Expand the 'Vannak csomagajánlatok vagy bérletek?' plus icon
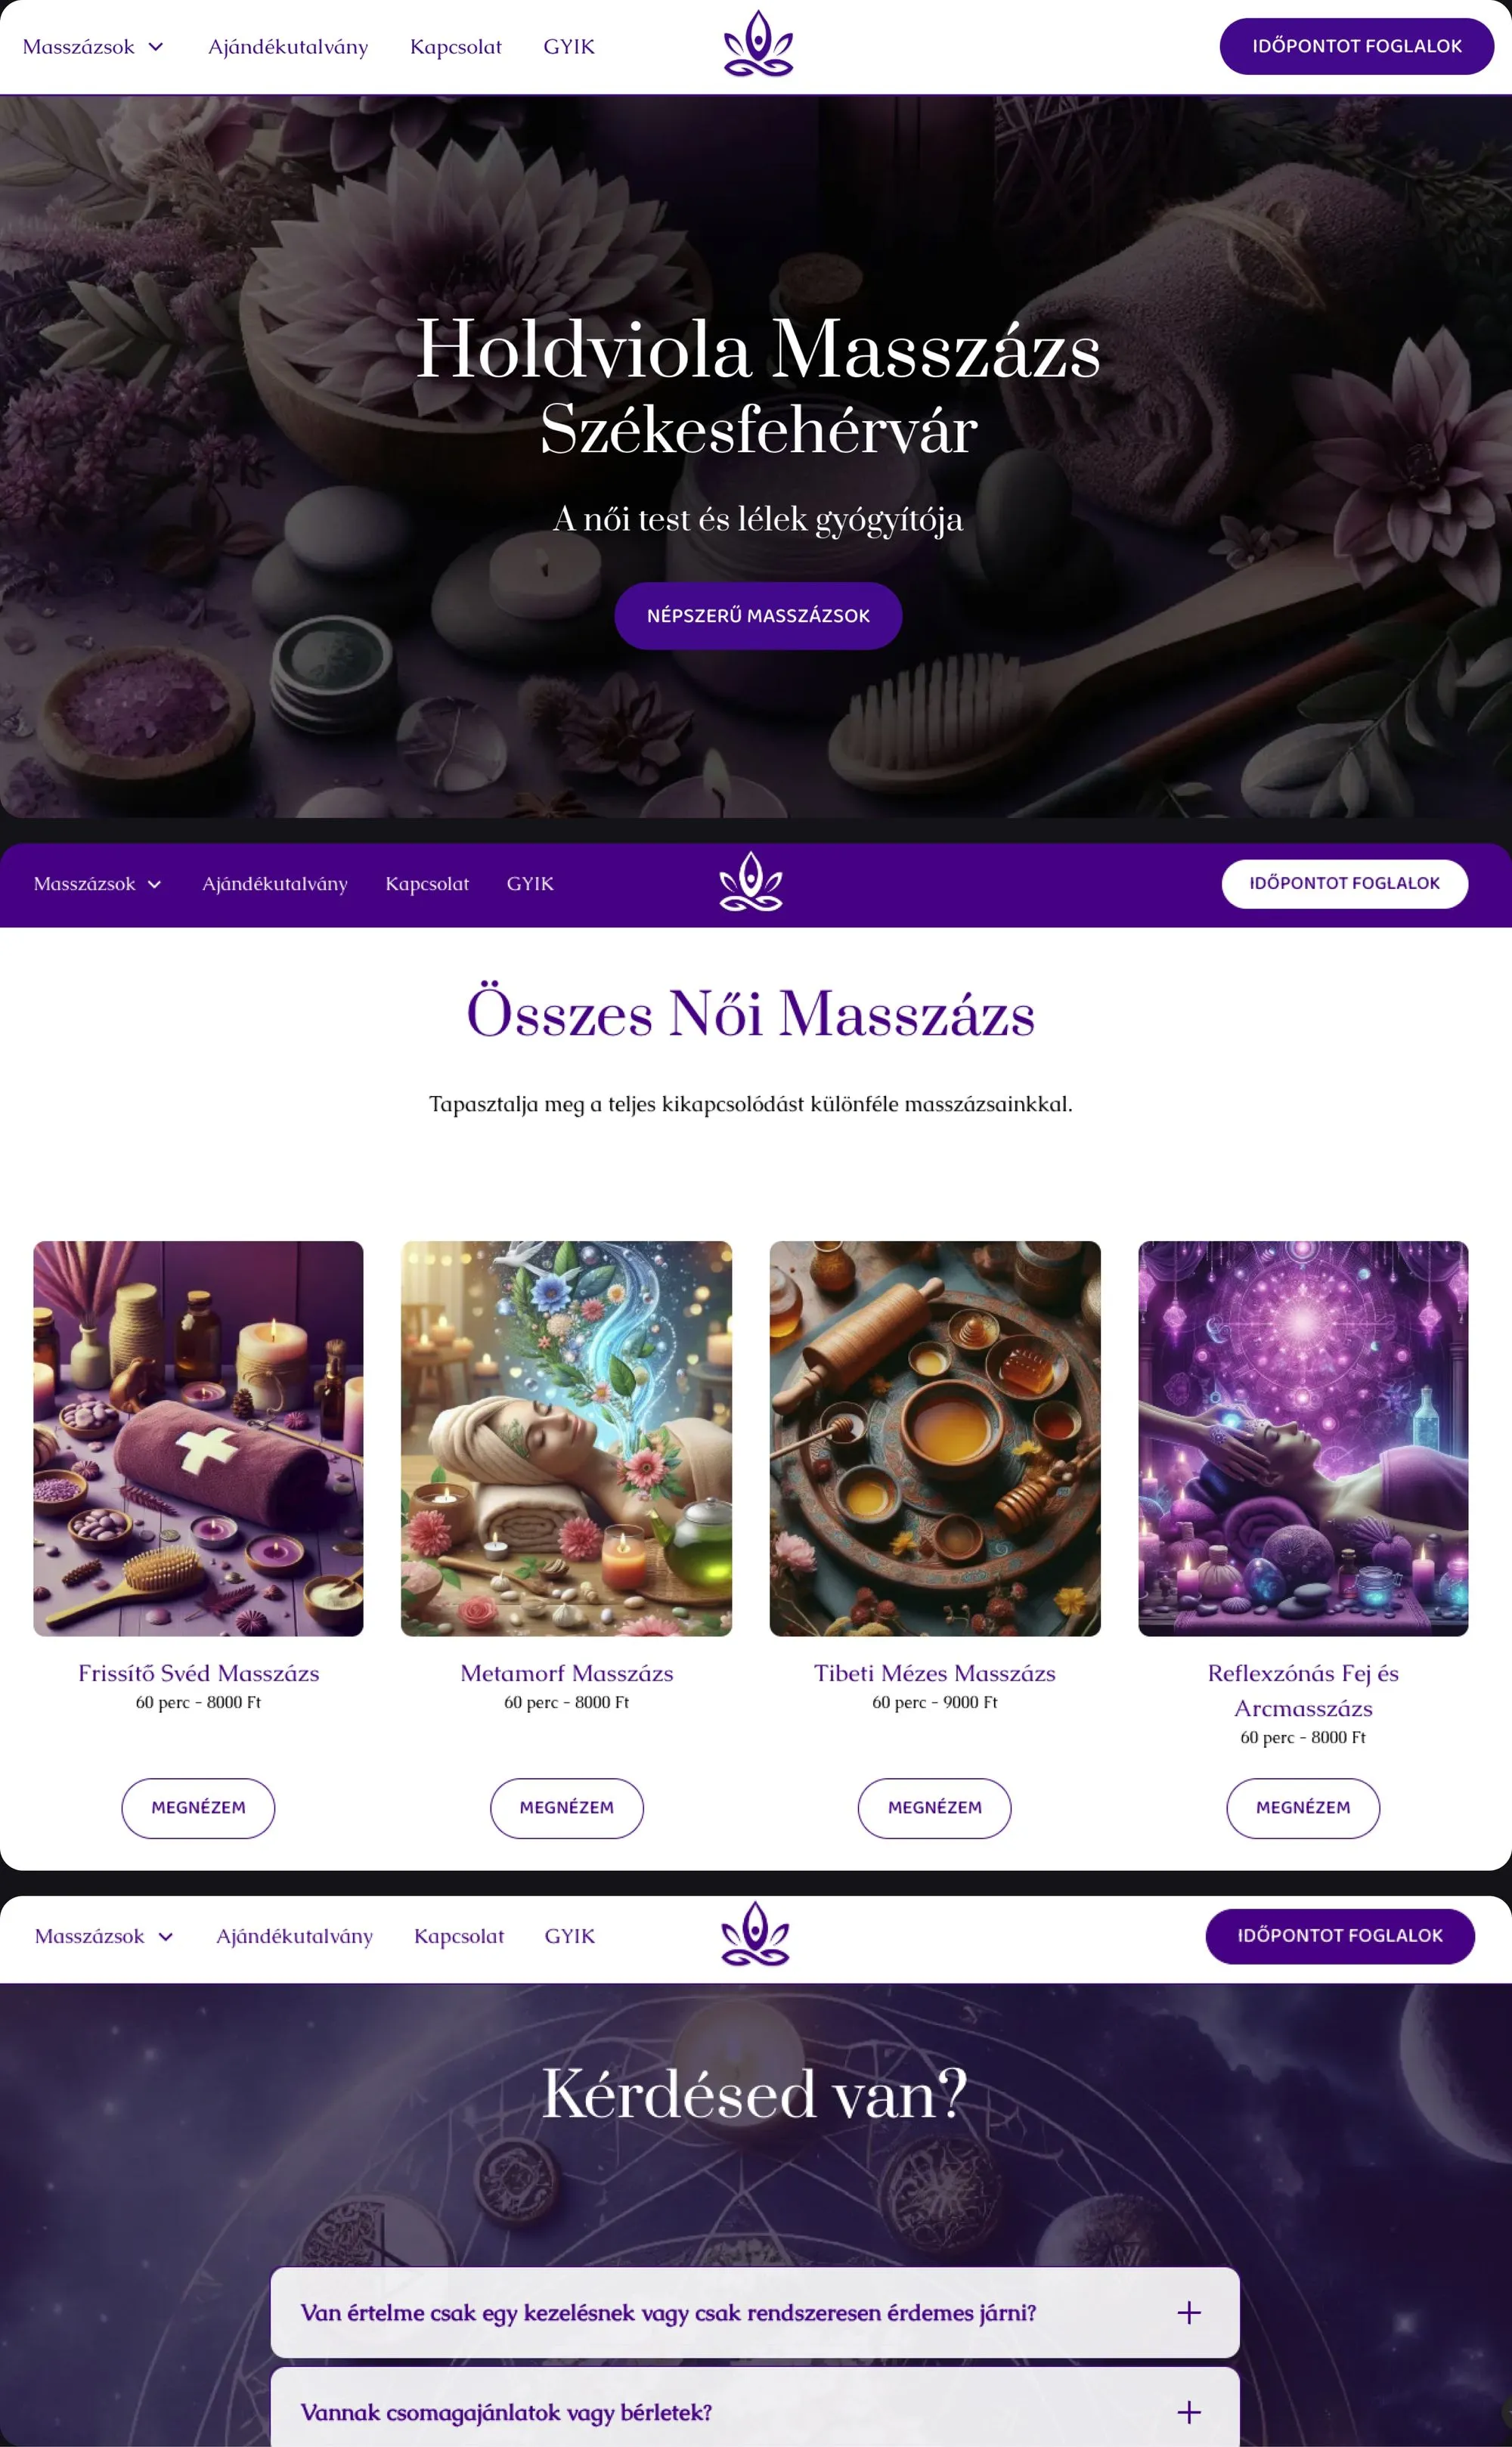The image size is (1512, 2447). (x=1188, y=2412)
